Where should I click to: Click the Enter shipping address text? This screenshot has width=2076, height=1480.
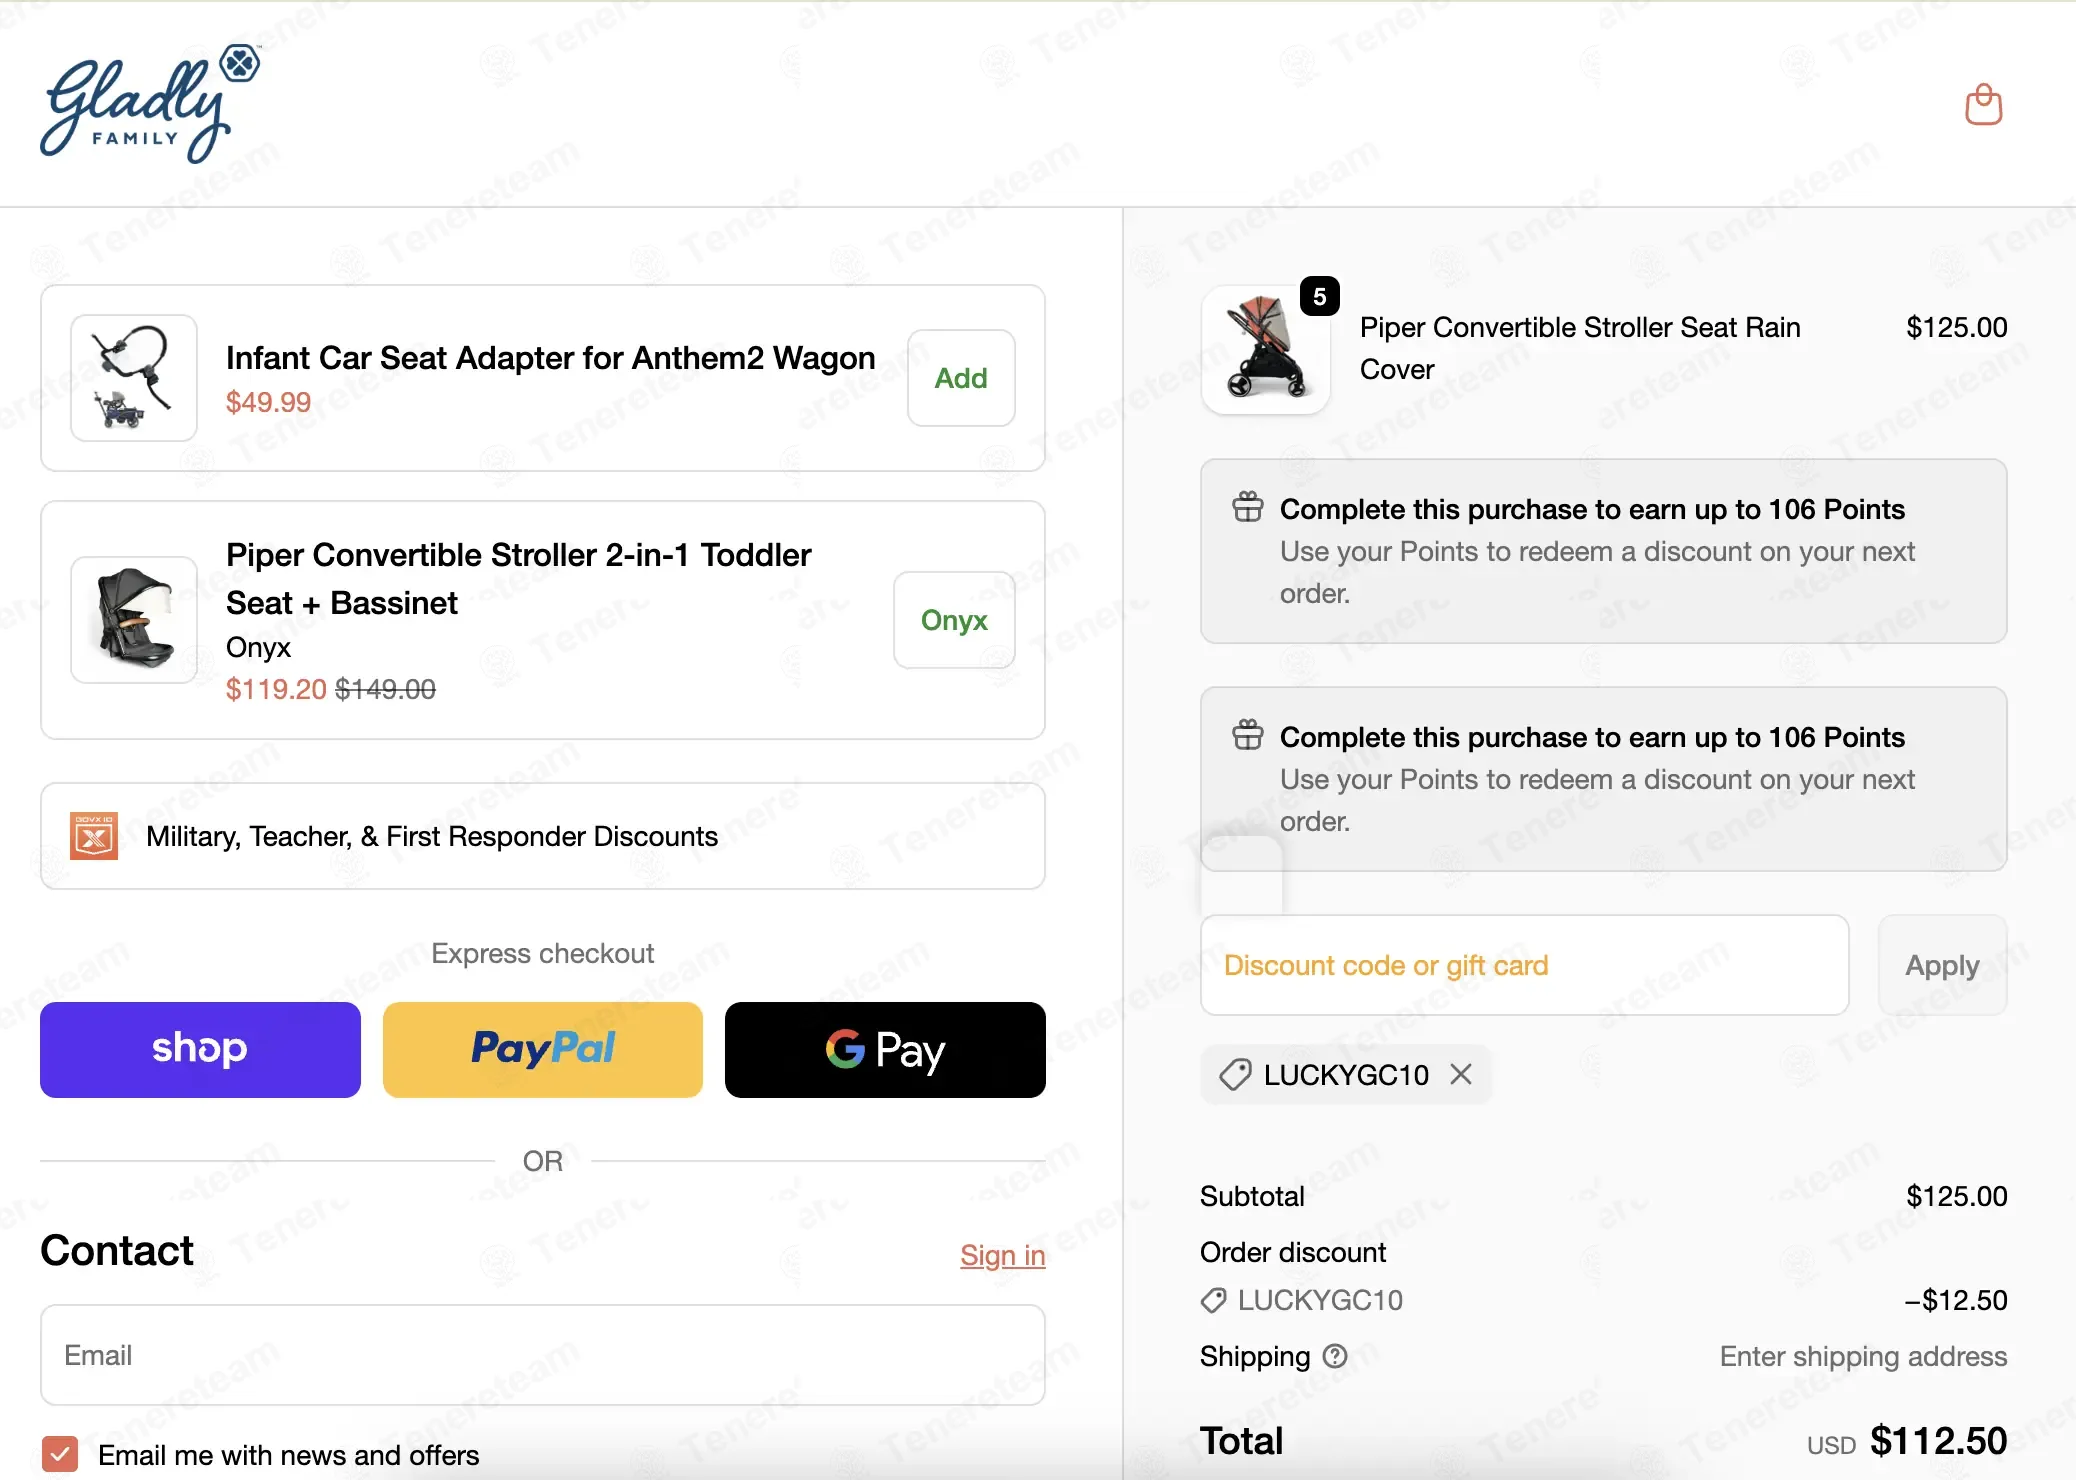click(1863, 1356)
